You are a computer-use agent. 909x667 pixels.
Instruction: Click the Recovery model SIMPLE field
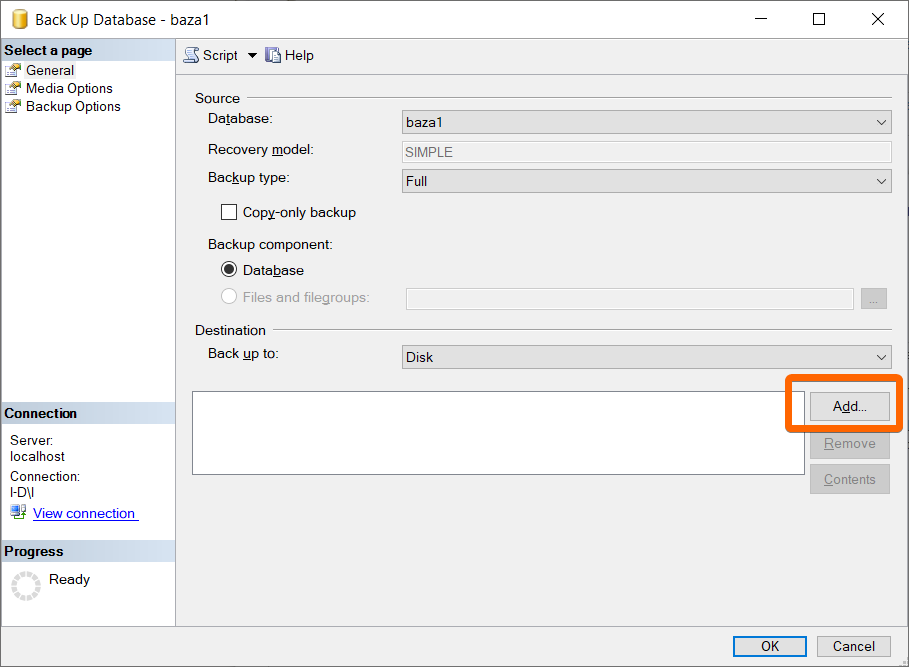pyautogui.click(x=646, y=152)
